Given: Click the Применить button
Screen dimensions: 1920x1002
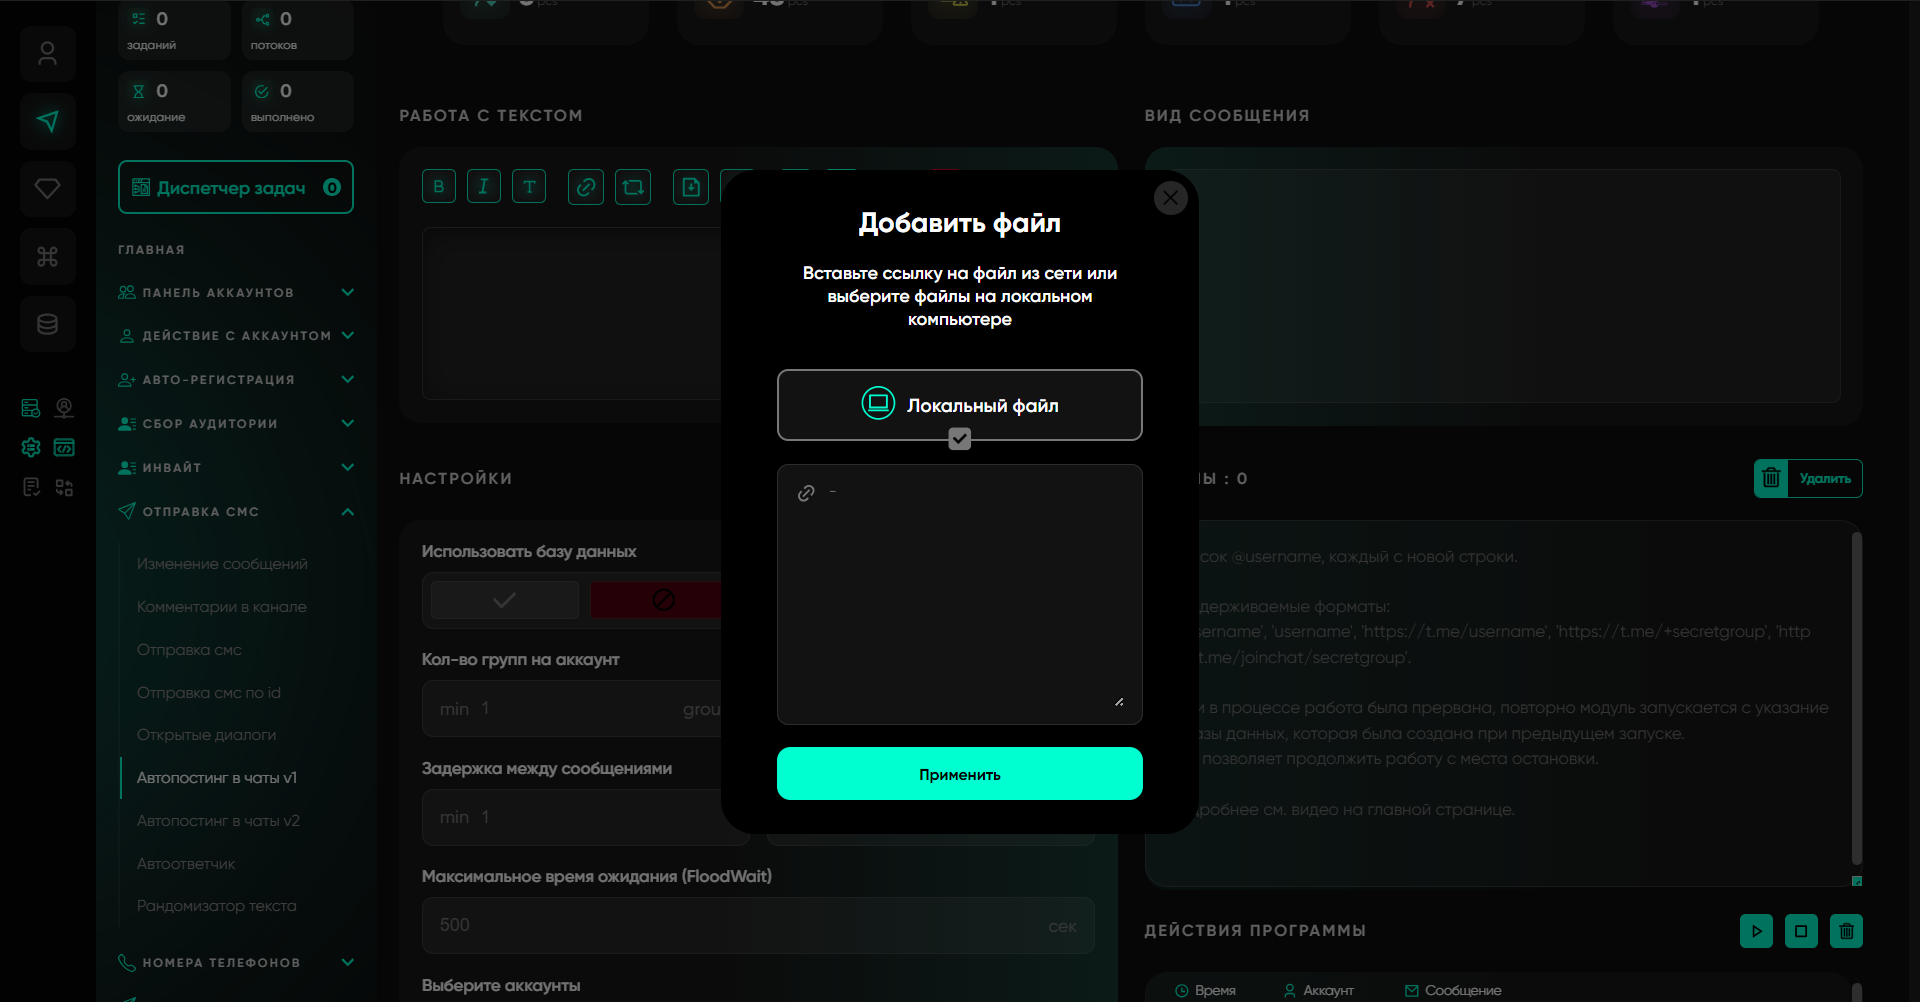Looking at the screenshot, I should click(959, 774).
